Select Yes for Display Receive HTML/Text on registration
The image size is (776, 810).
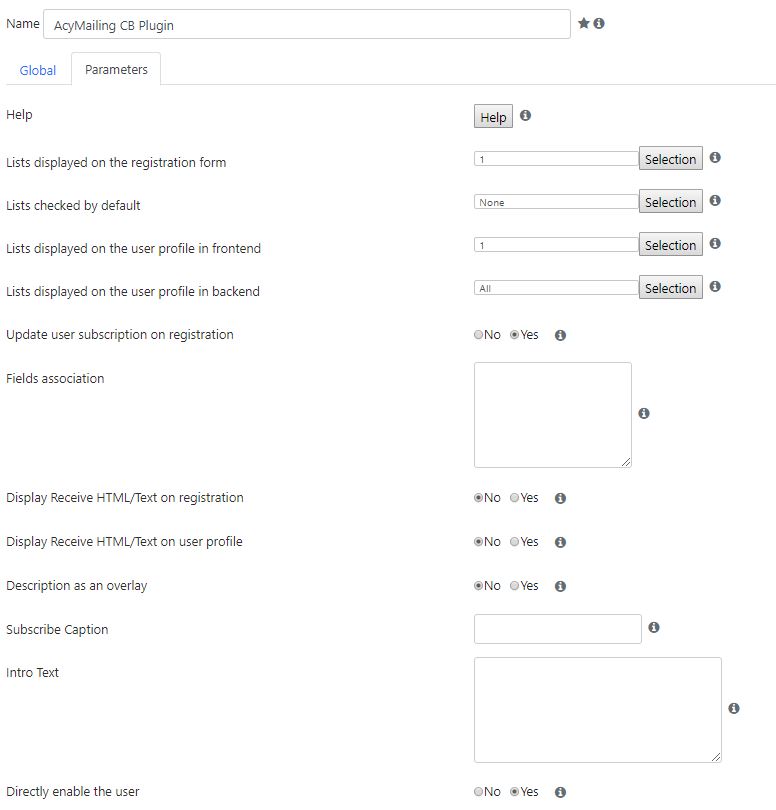tap(515, 497)
